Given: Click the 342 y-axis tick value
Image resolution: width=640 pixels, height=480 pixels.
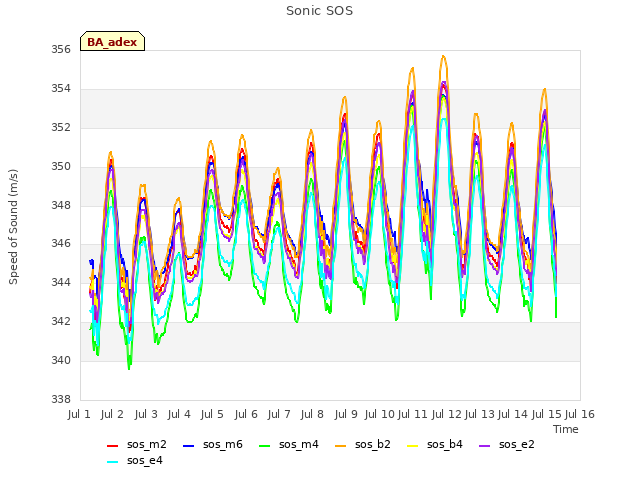Looking at the screenshot, I should tap(61, 321).
